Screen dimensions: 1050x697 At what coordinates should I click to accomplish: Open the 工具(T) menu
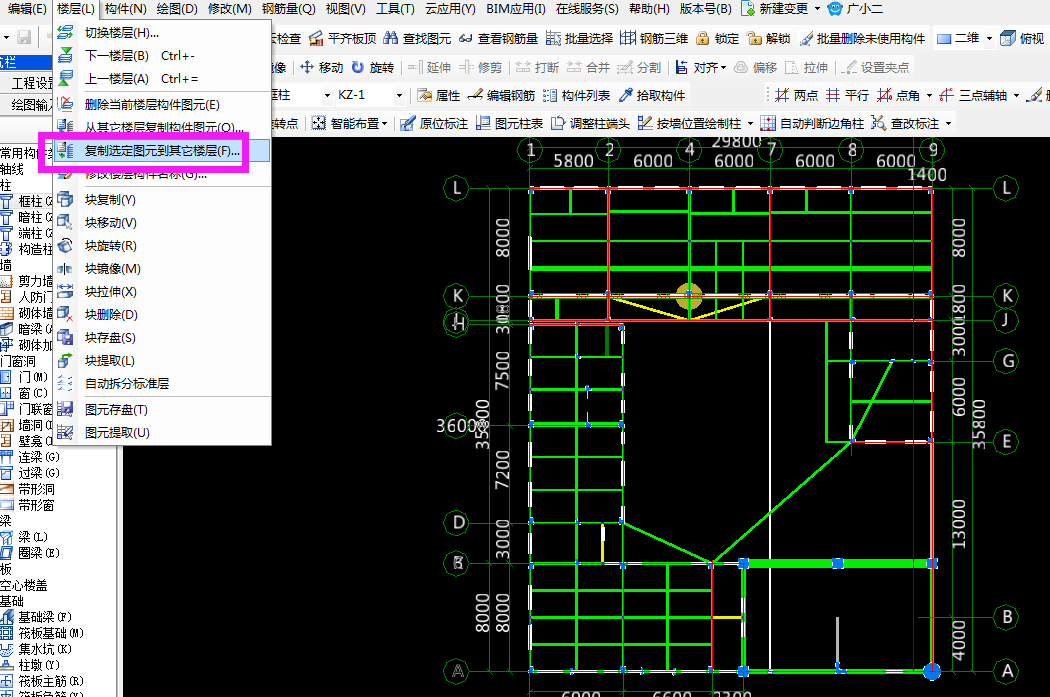pyautogui.click(x=395, y=9)
